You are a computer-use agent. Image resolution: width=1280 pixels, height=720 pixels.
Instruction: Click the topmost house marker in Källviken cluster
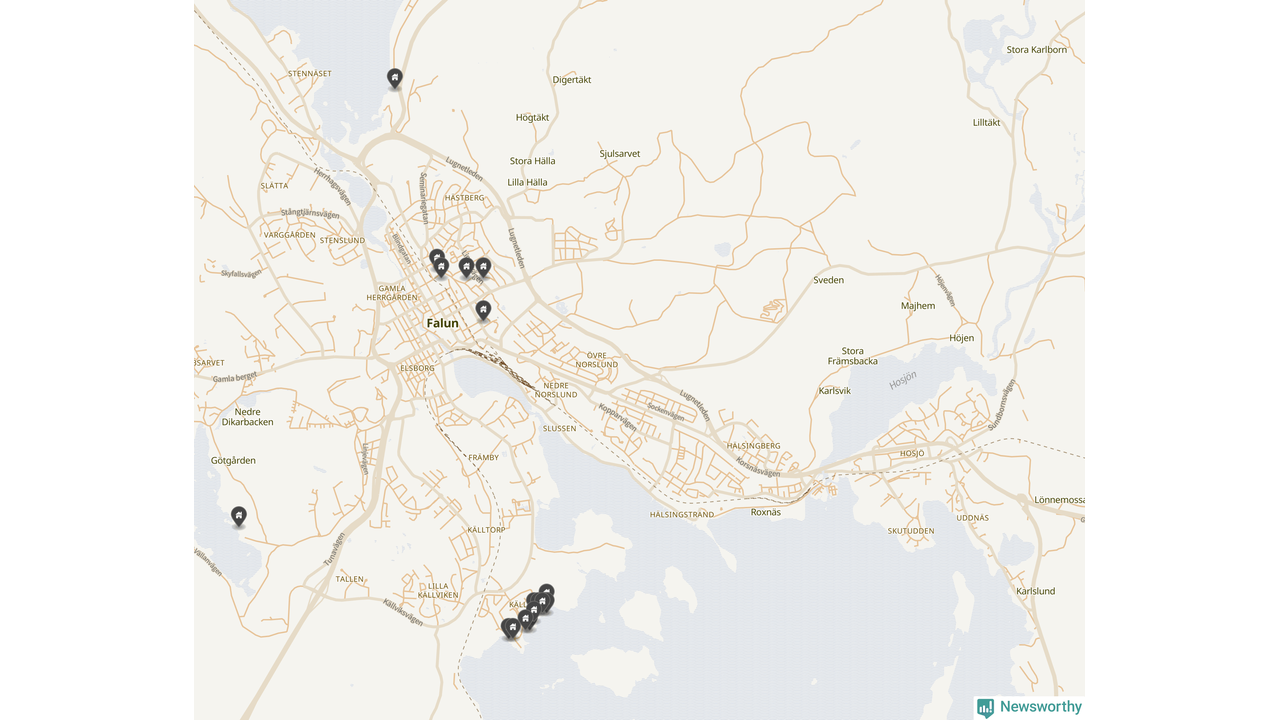(x=546, y=593)
